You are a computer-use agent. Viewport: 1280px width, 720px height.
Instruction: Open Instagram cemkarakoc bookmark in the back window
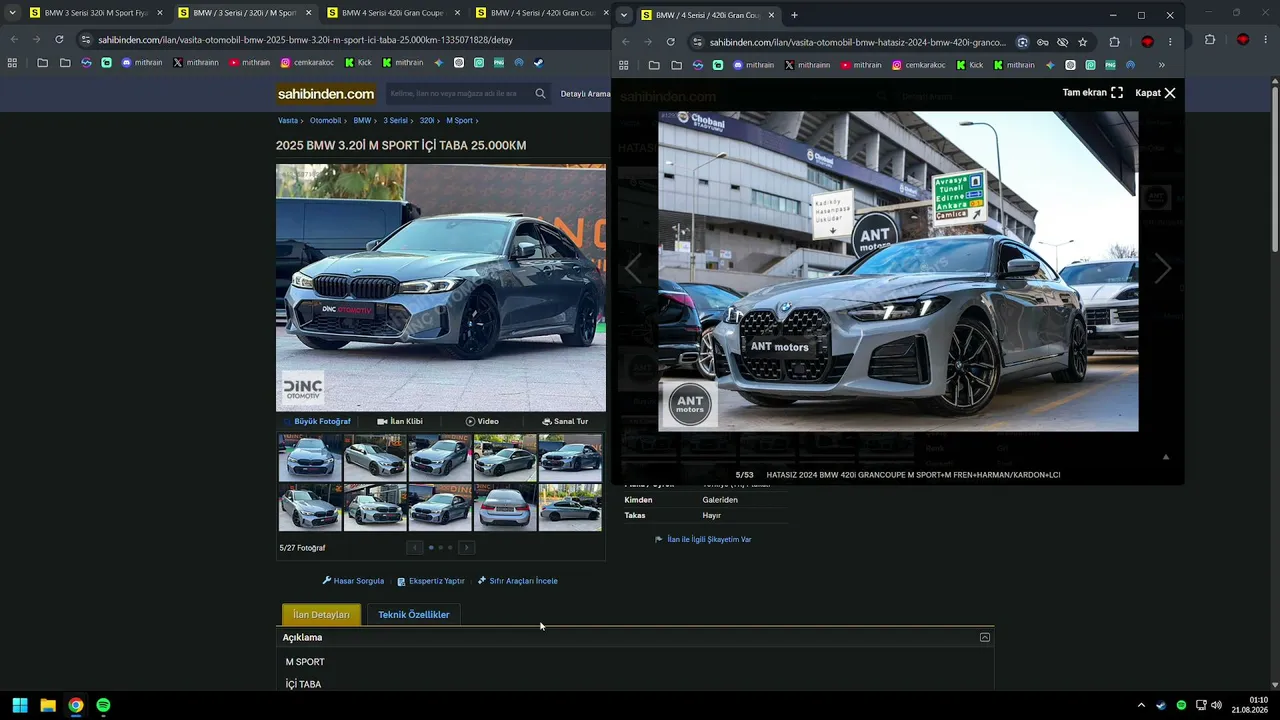click(x=307, y=63)
